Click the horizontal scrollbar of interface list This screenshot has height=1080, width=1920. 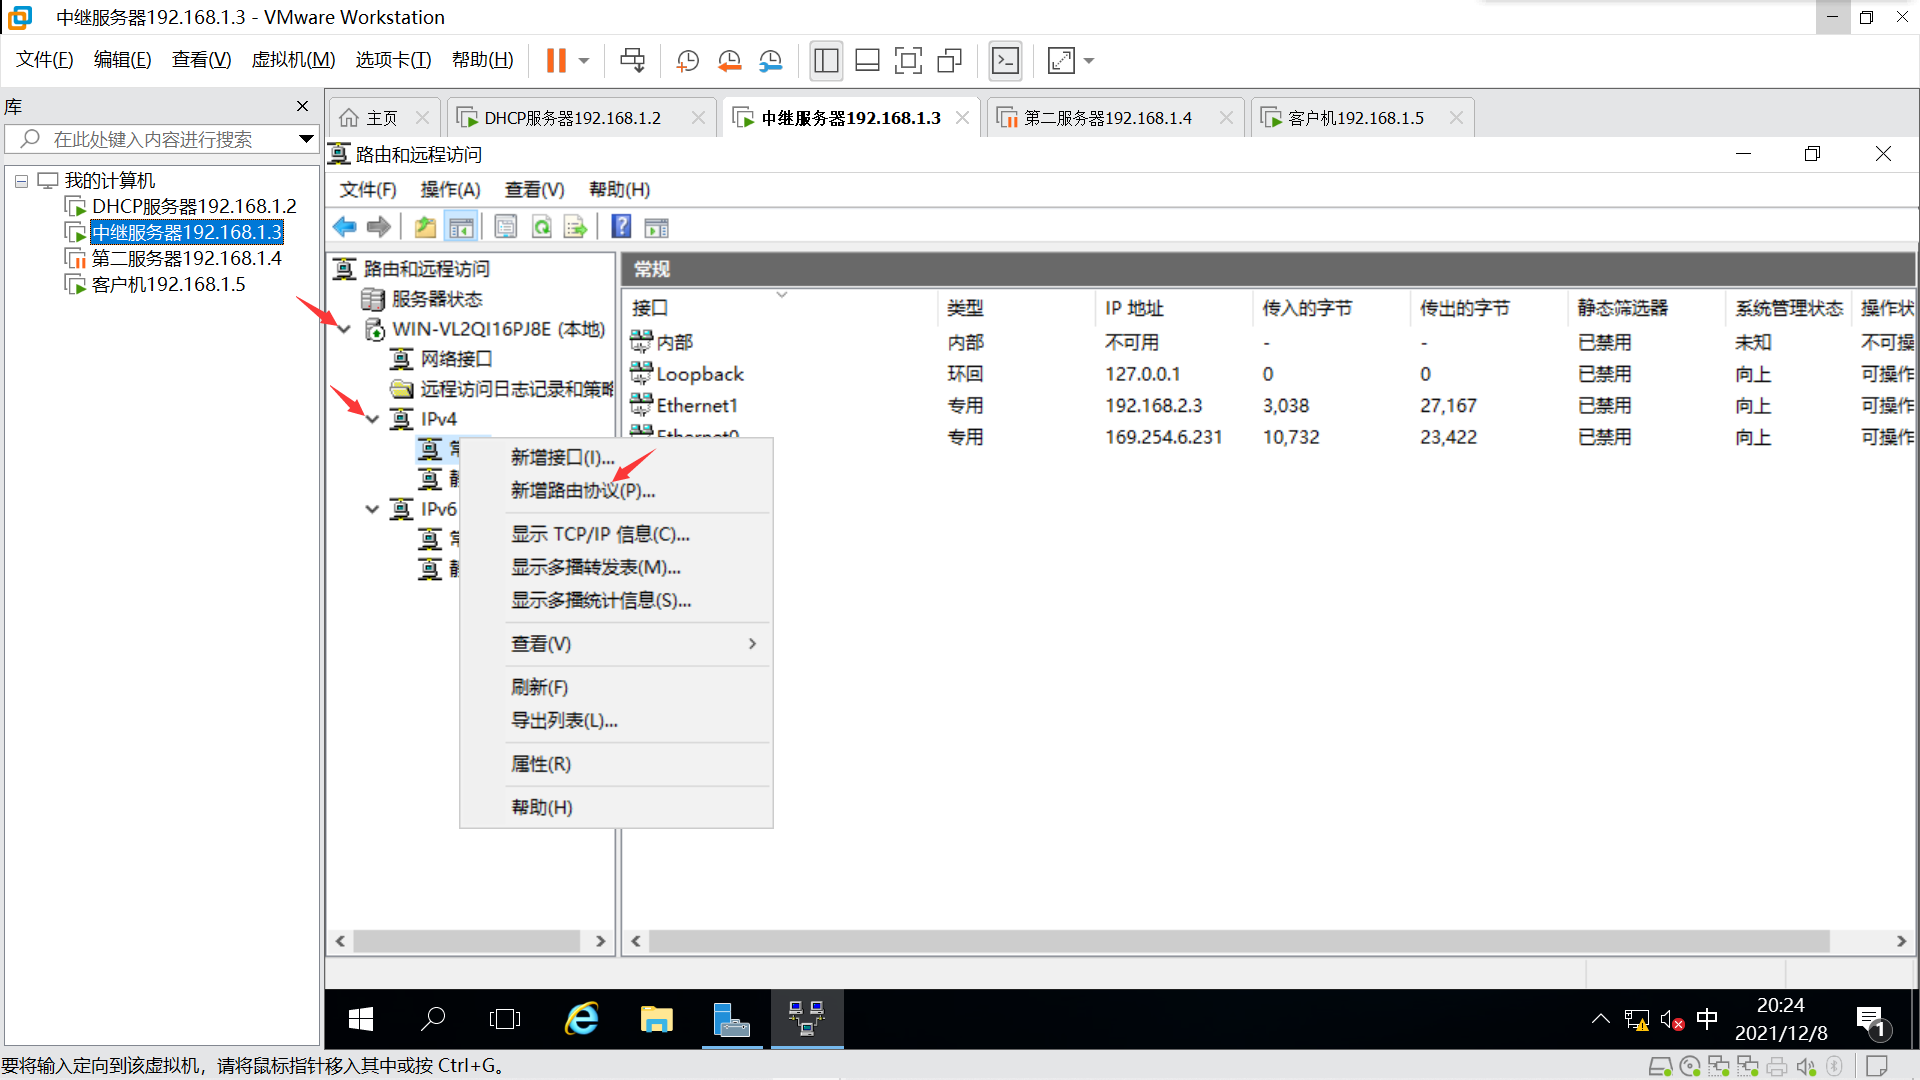point(1238,941)
